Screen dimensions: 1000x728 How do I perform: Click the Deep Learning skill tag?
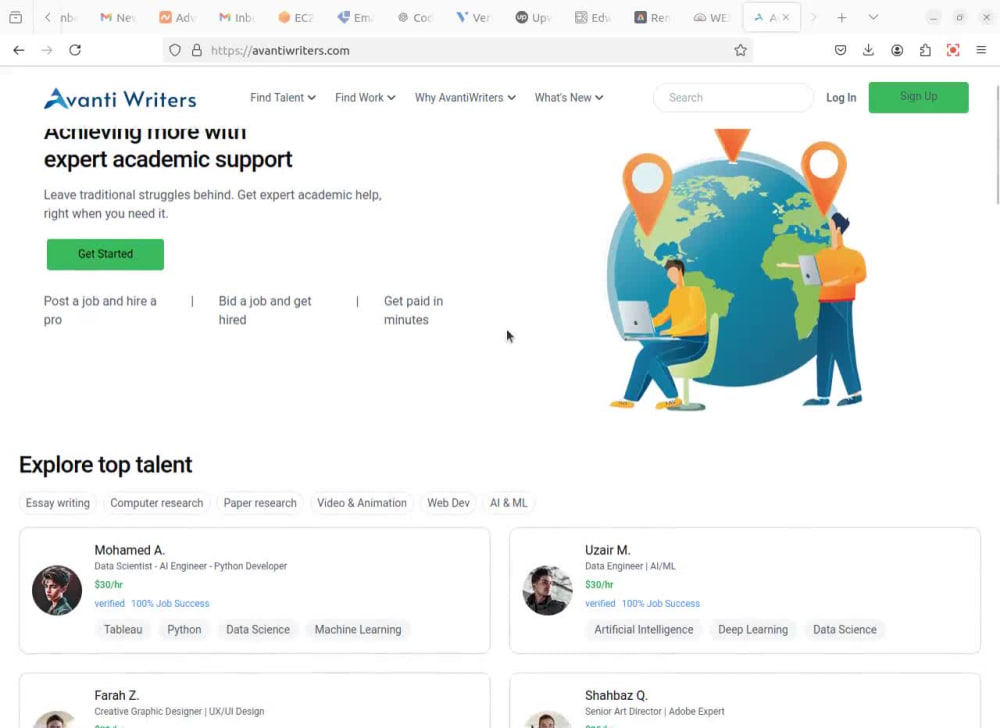tap(753, 630)
